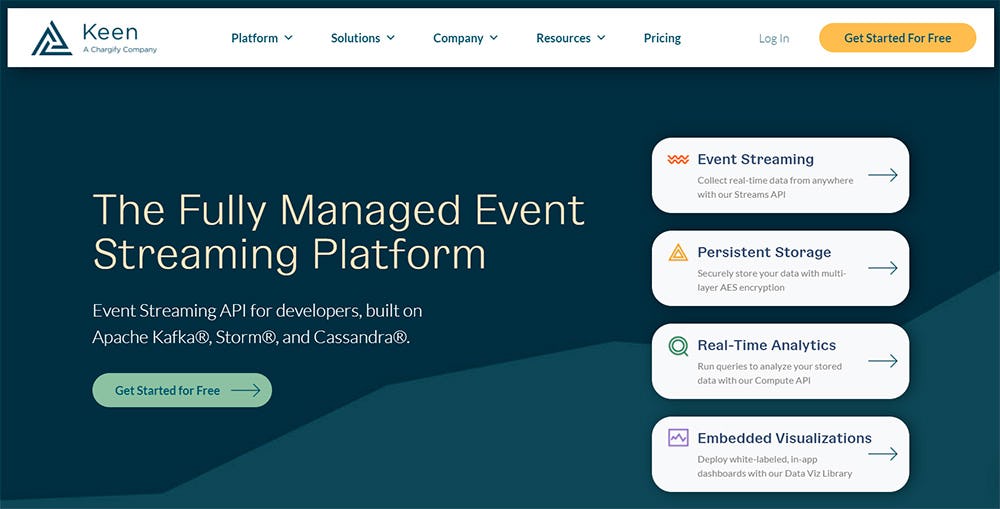Click the arrow on Event Streaming card
This screenshot has width=1000, height=509.
point(883,175)
